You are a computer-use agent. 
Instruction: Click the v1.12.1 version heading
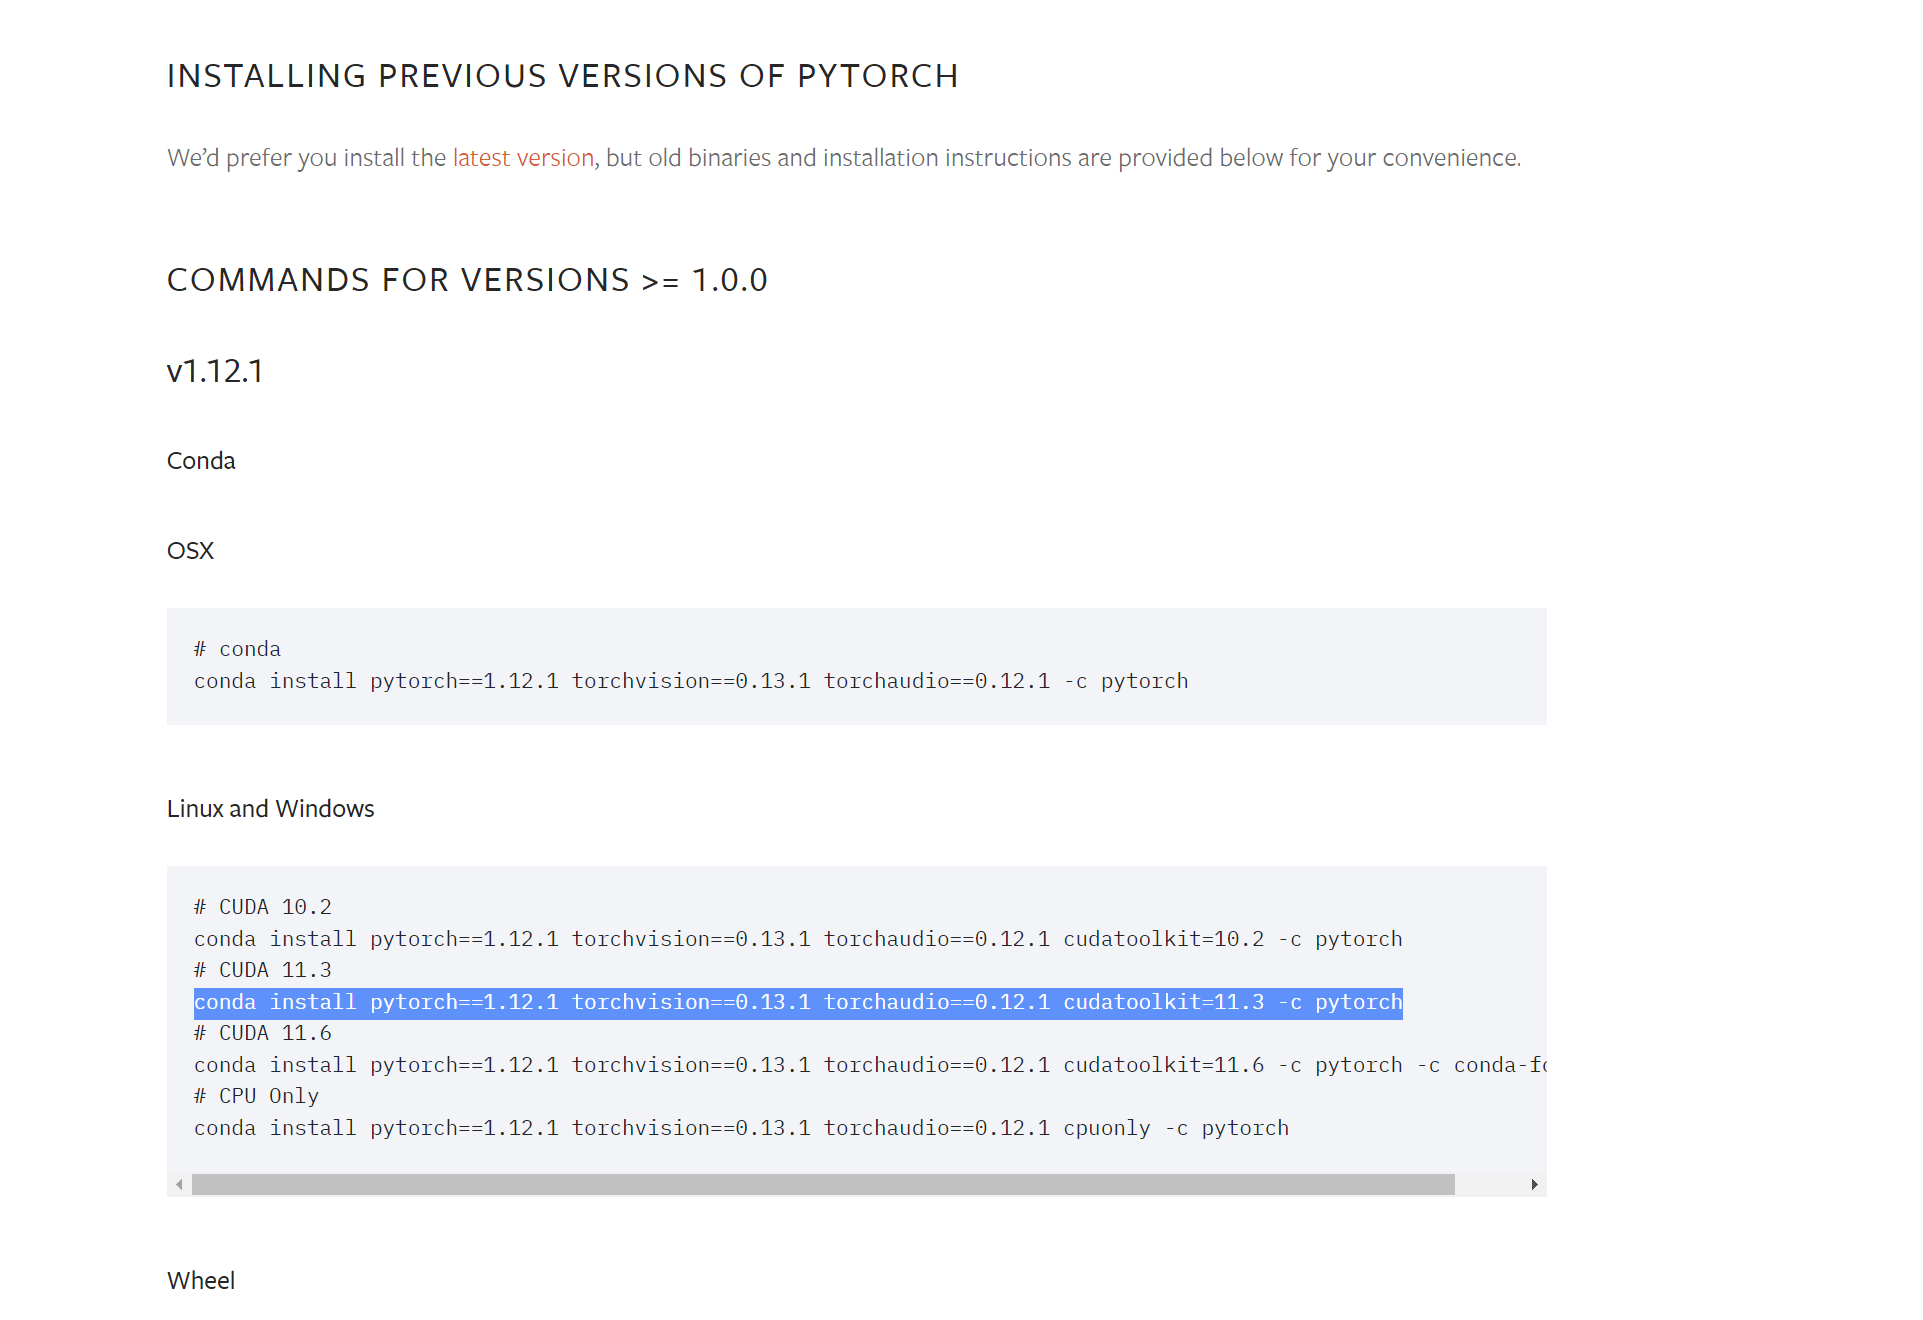215,371
